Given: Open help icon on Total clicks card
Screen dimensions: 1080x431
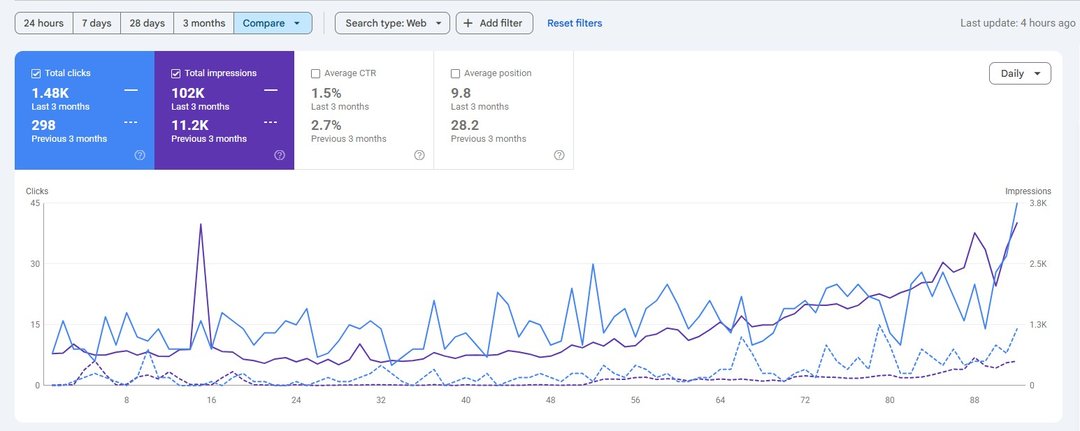Looking at the screenshot, I should pos(139,155).
